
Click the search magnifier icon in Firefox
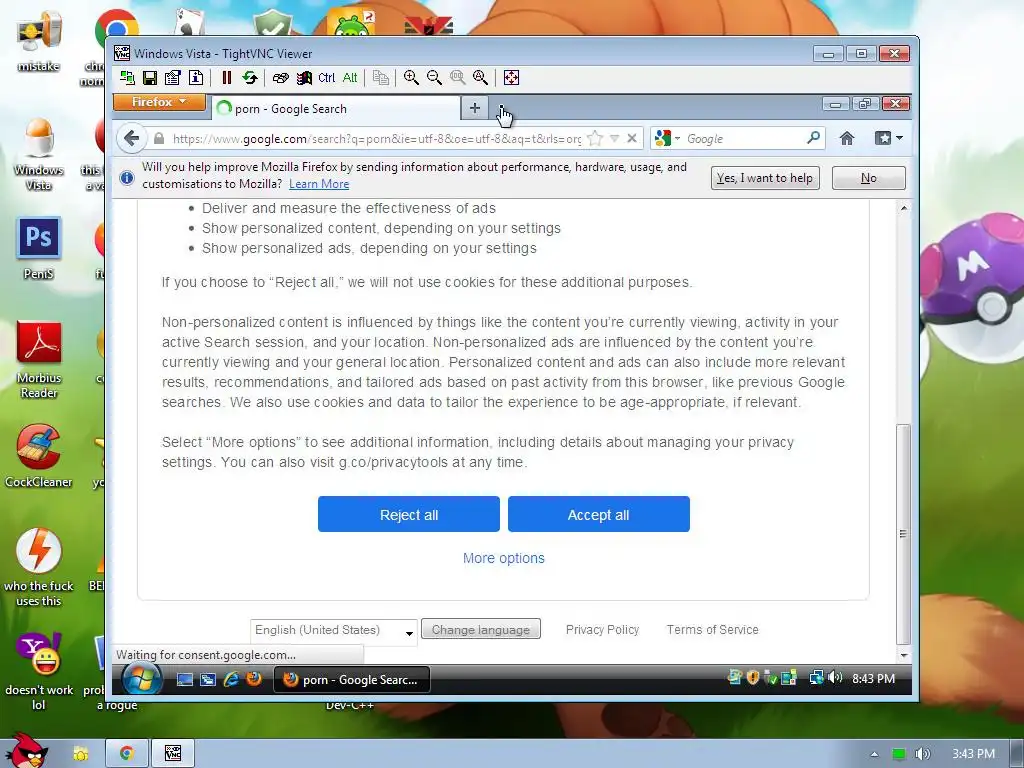coord(814,138)
